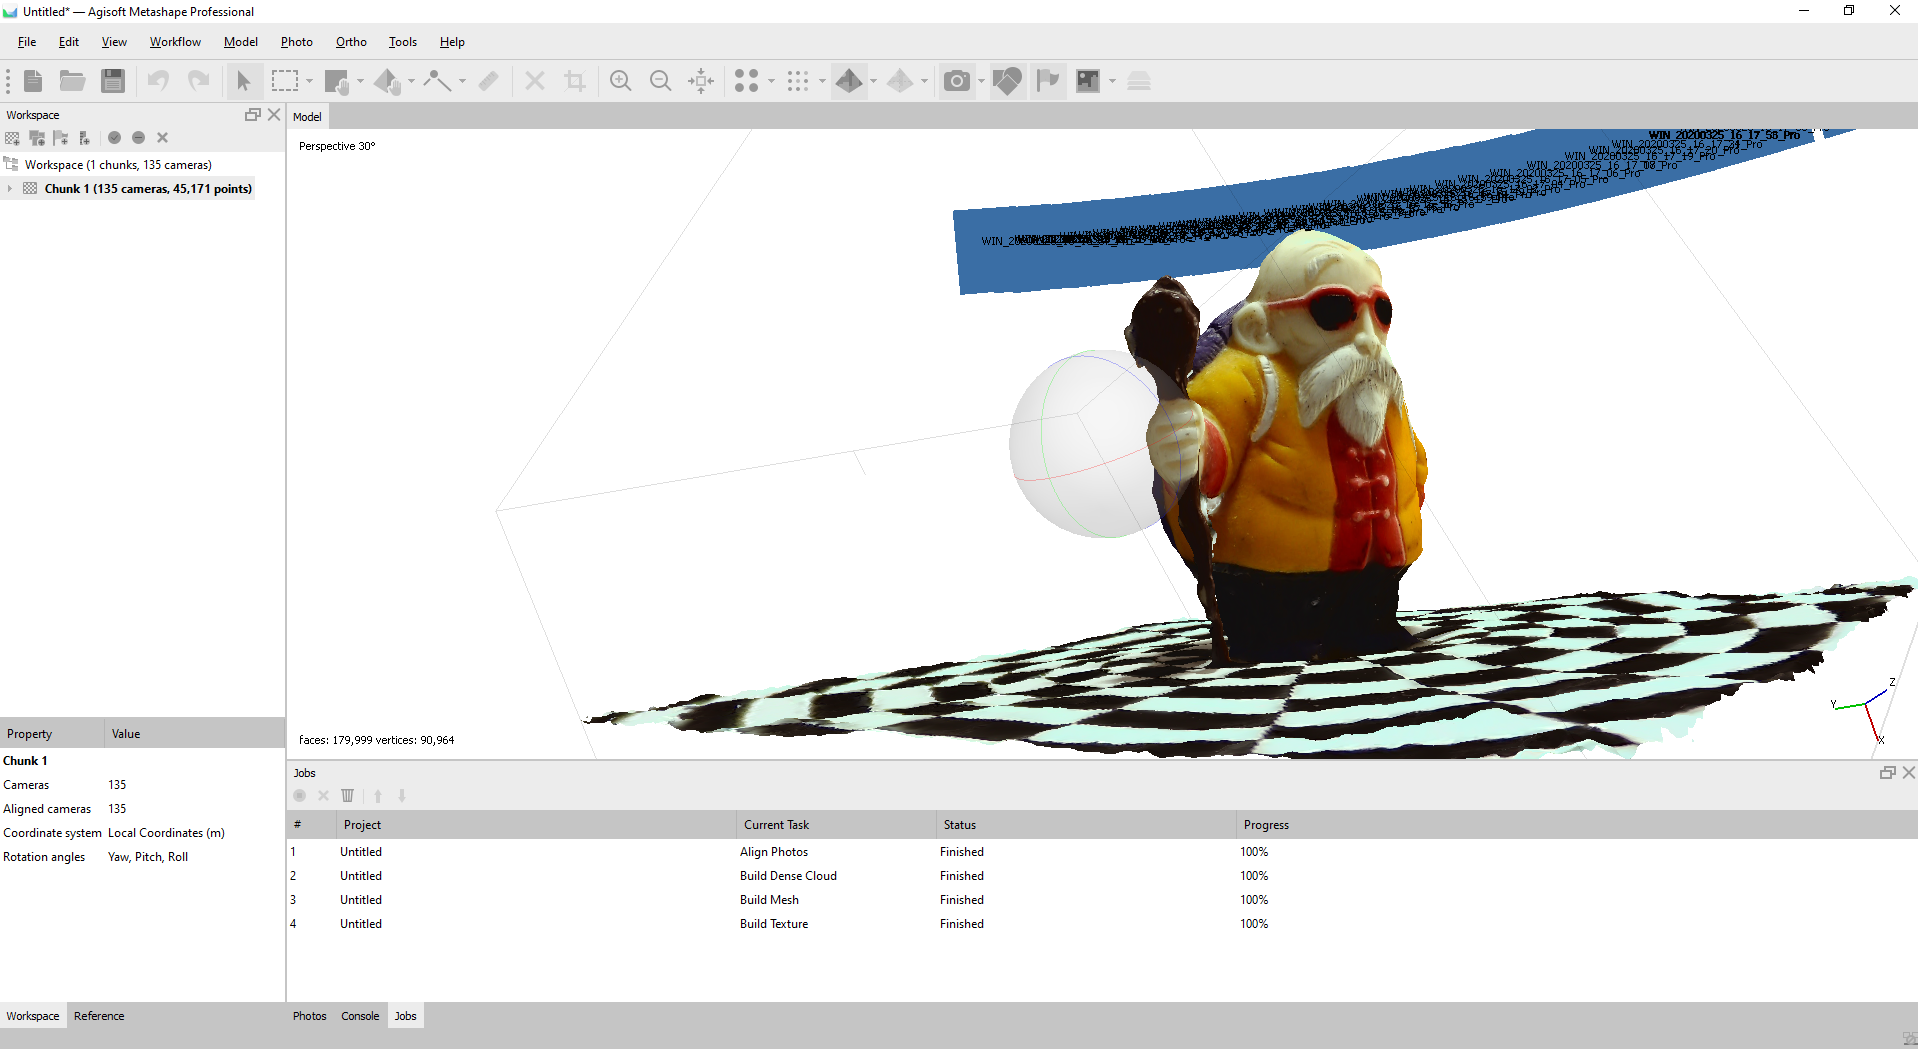
Task: Add a marker using the Workspace flag icon
Action: 61,138
